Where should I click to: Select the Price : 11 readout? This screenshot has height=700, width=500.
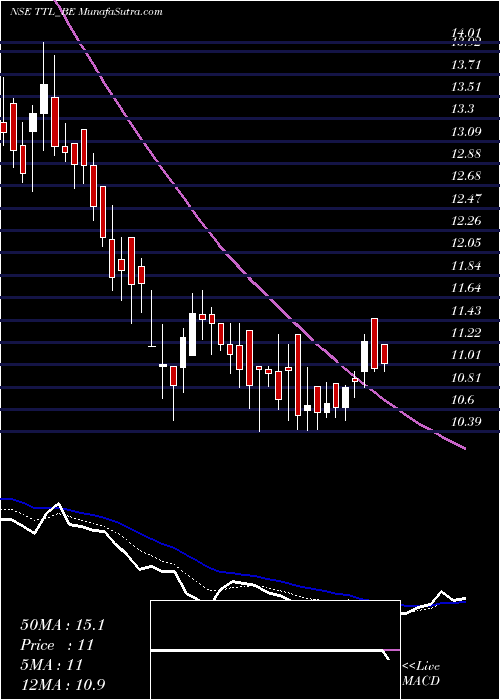point(57,645)
